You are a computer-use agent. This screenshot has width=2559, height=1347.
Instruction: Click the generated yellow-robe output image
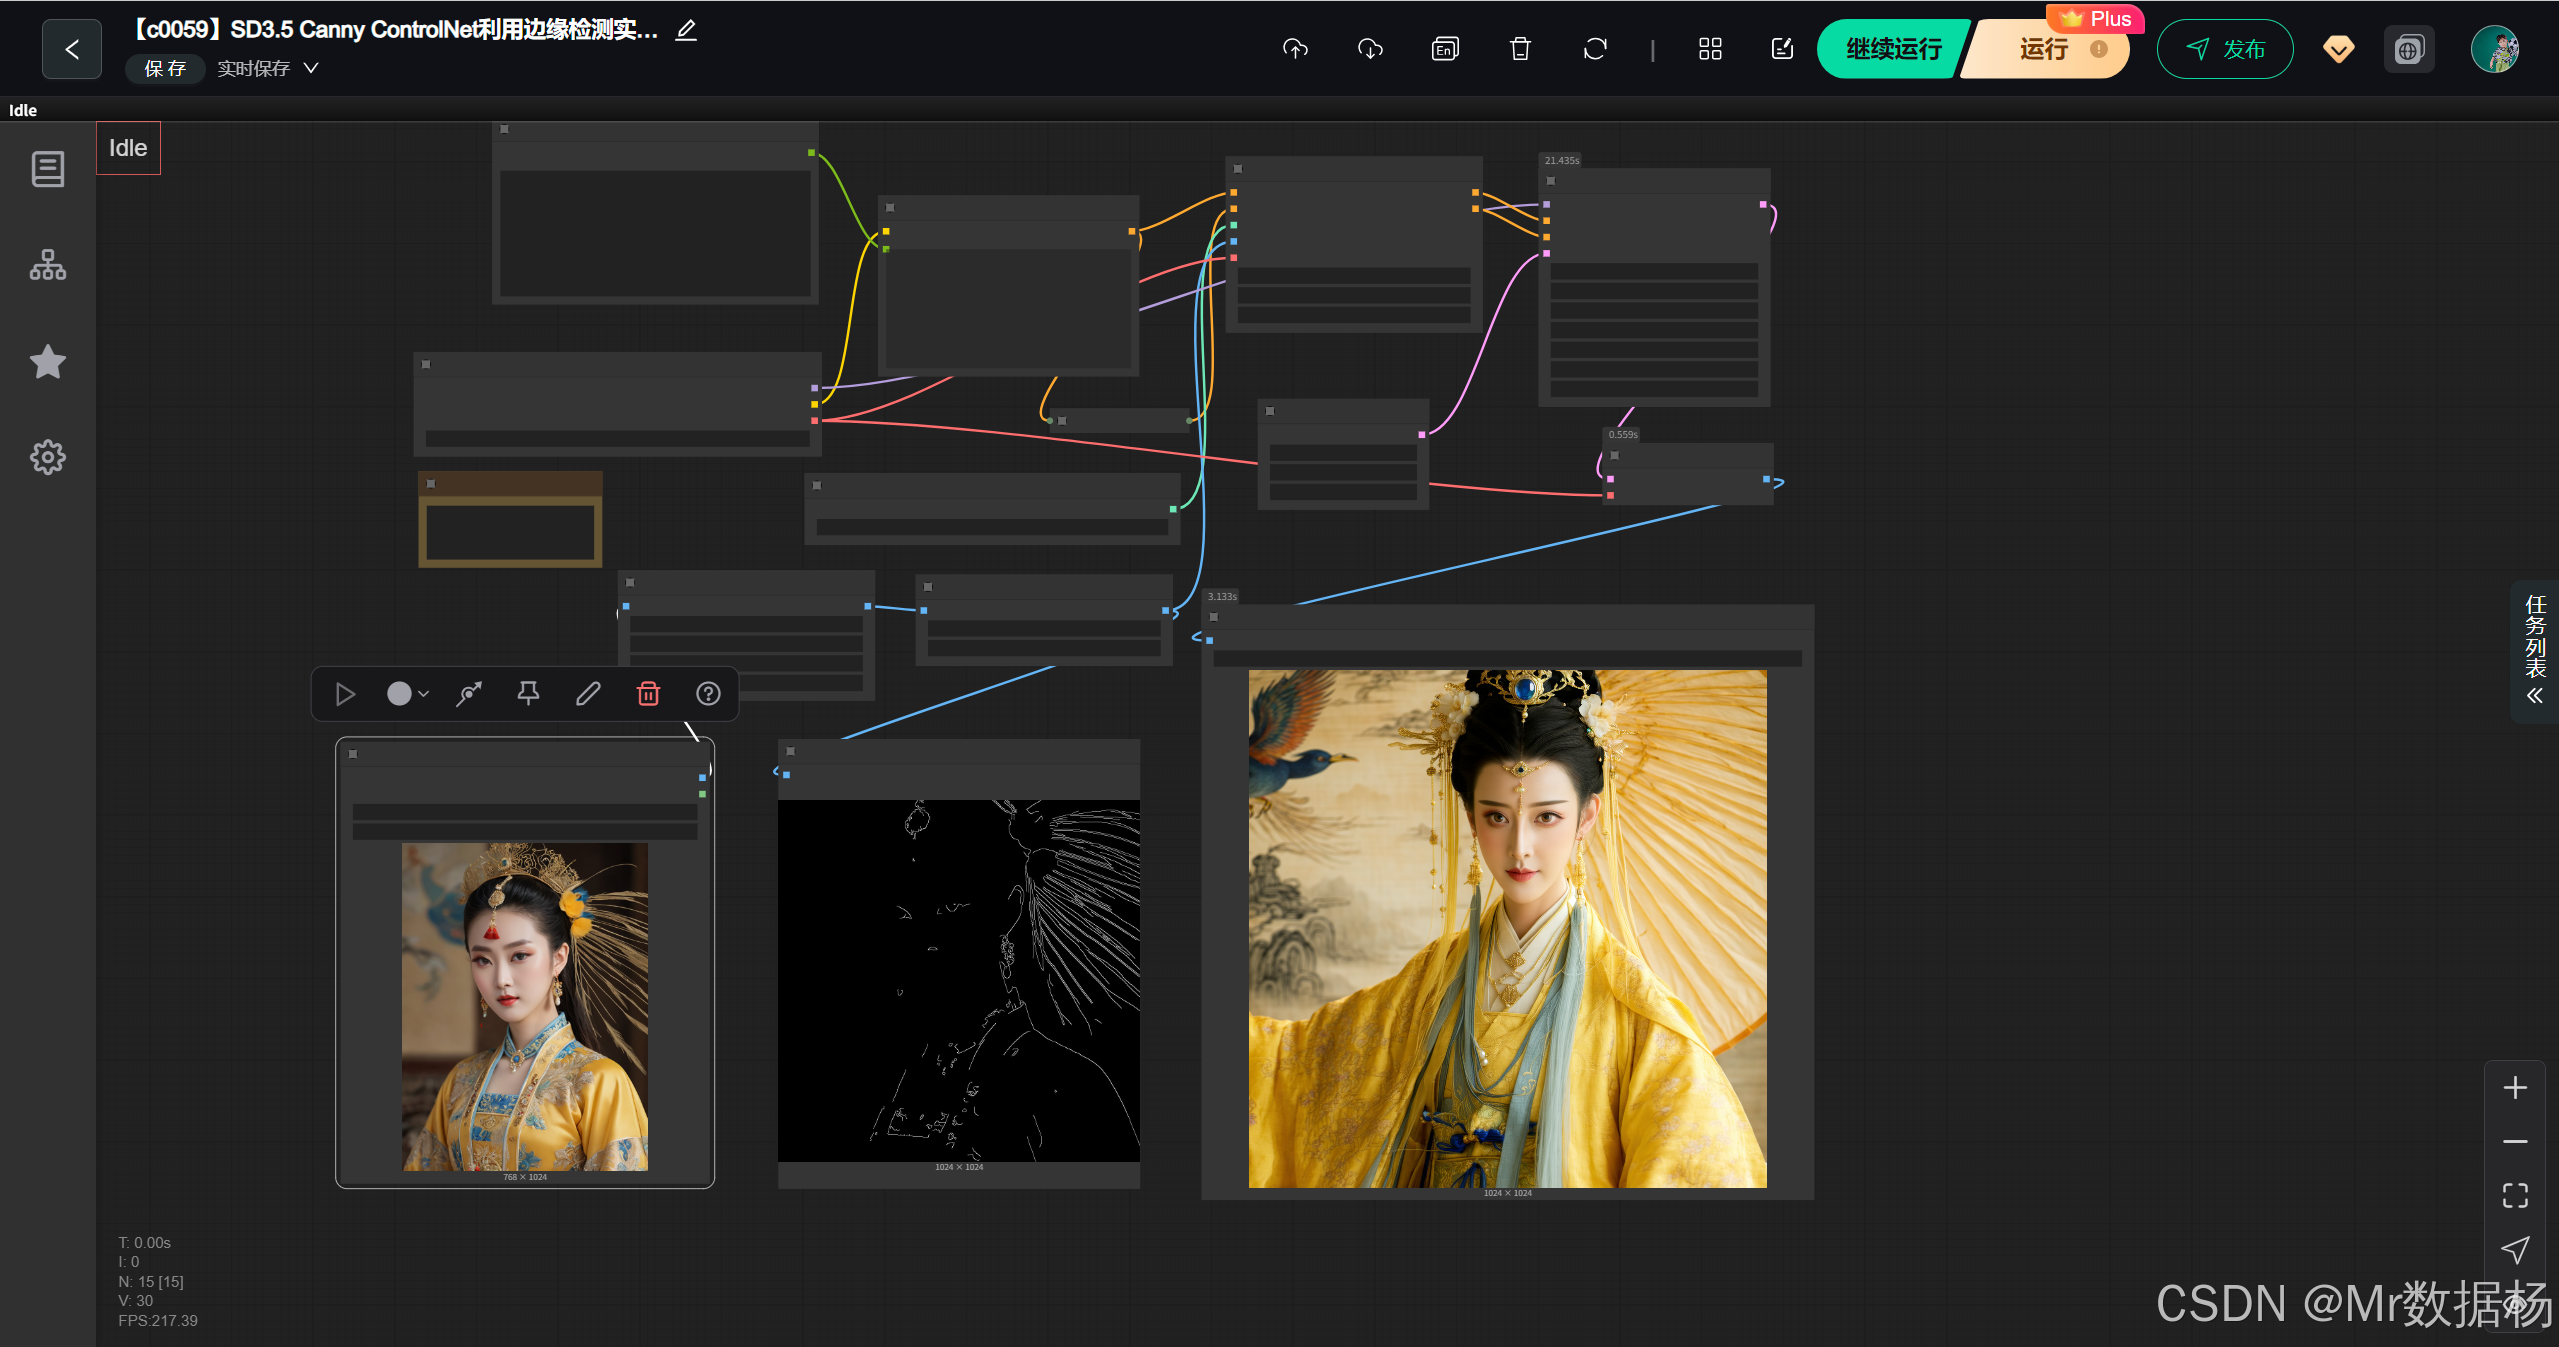click(1507, 928)
